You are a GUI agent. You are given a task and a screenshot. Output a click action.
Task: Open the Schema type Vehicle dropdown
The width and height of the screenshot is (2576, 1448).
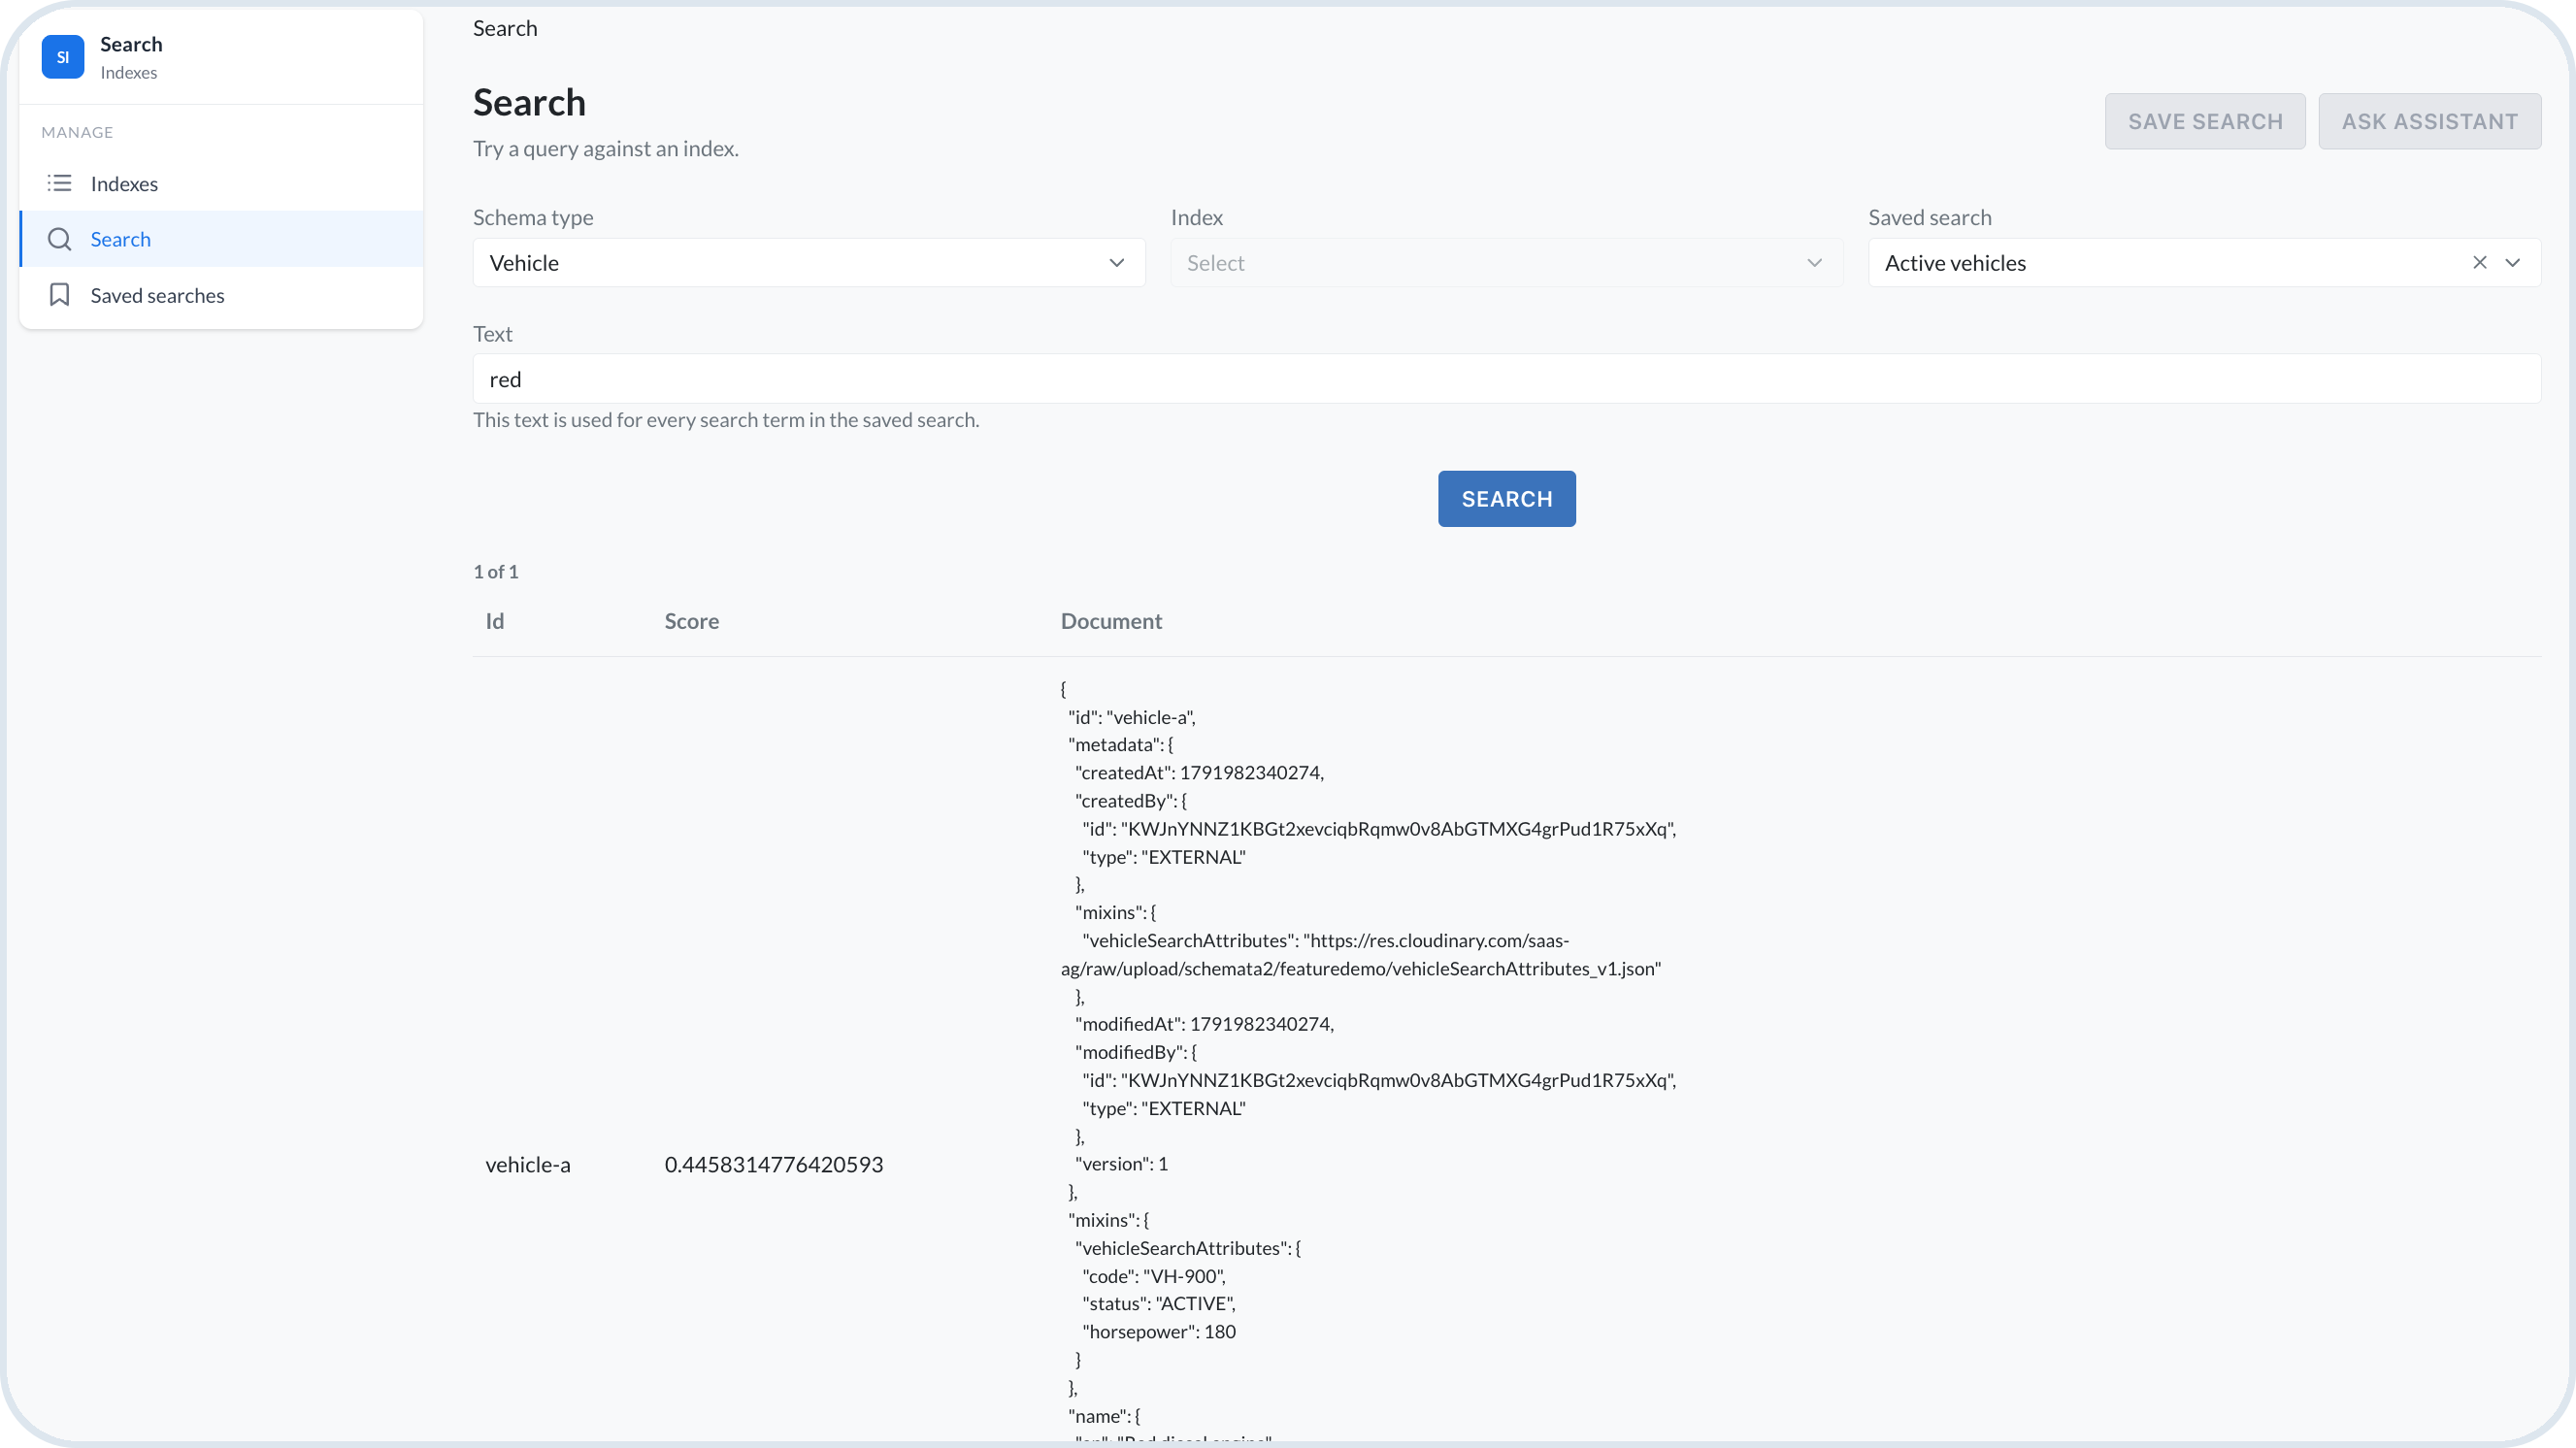809,263
